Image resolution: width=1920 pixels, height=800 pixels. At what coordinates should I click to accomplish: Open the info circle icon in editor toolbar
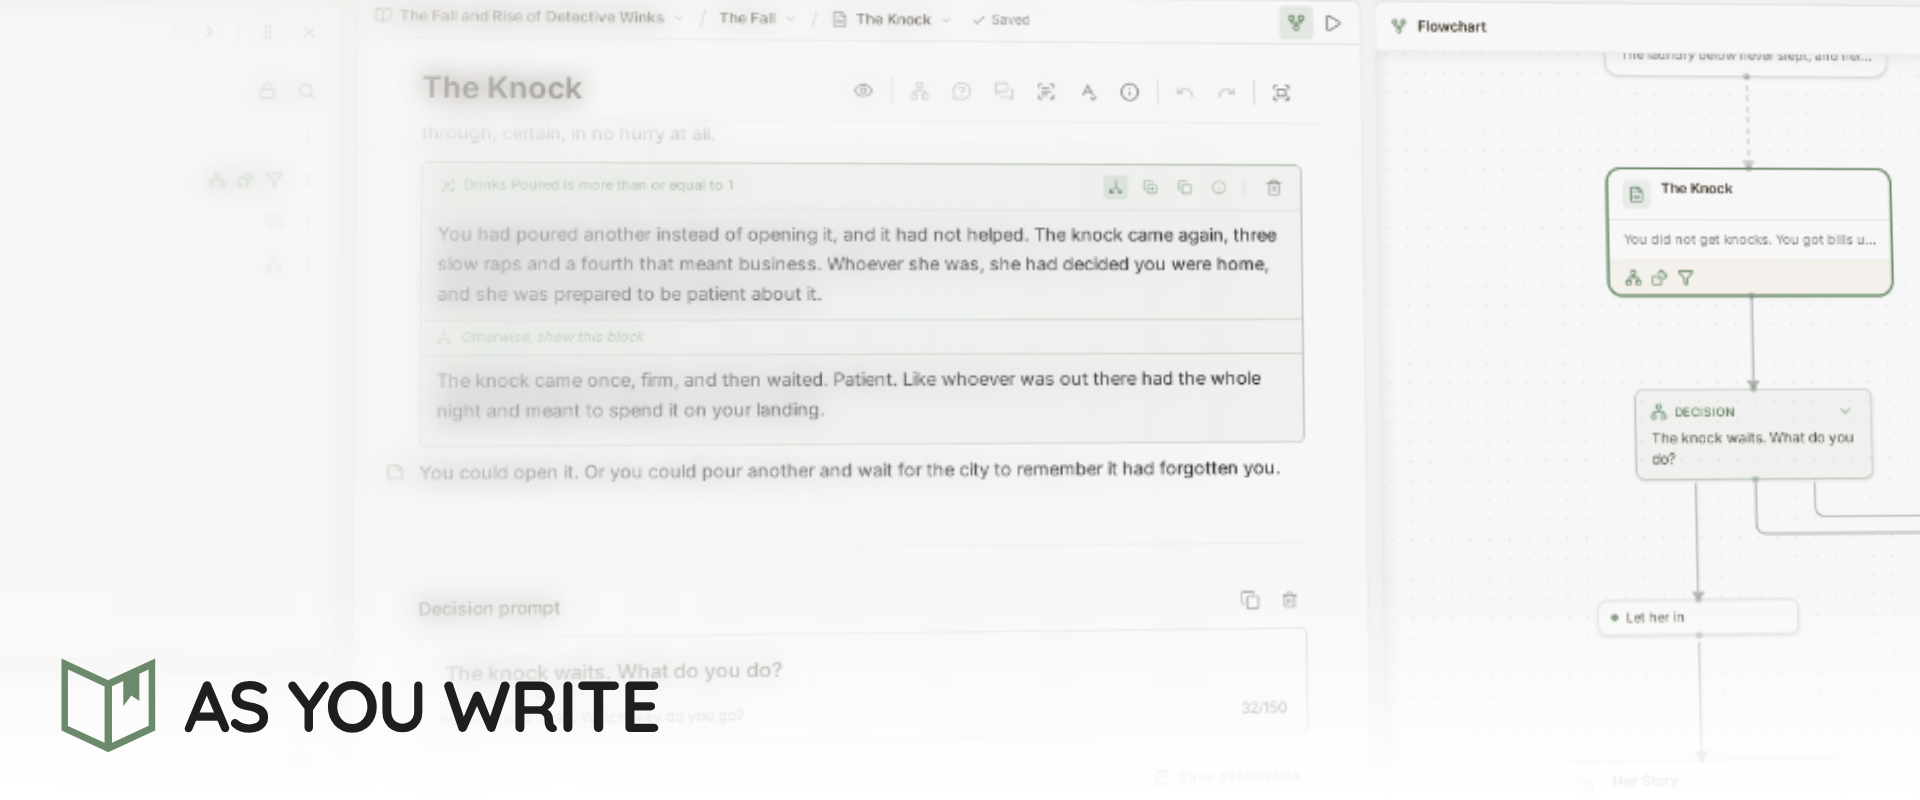(1129, 92)
